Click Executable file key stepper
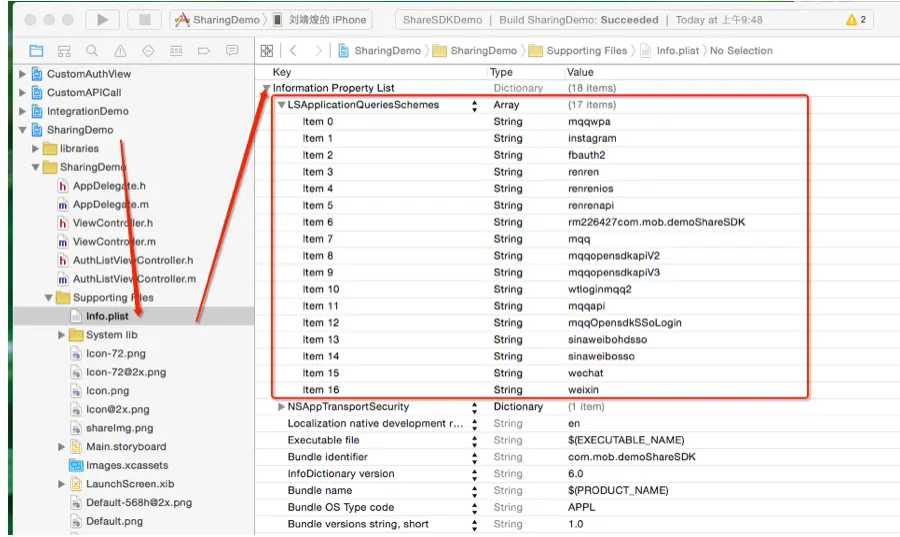Screen dimensions: 900x537 pyautogui.click(x=475, y=441)
